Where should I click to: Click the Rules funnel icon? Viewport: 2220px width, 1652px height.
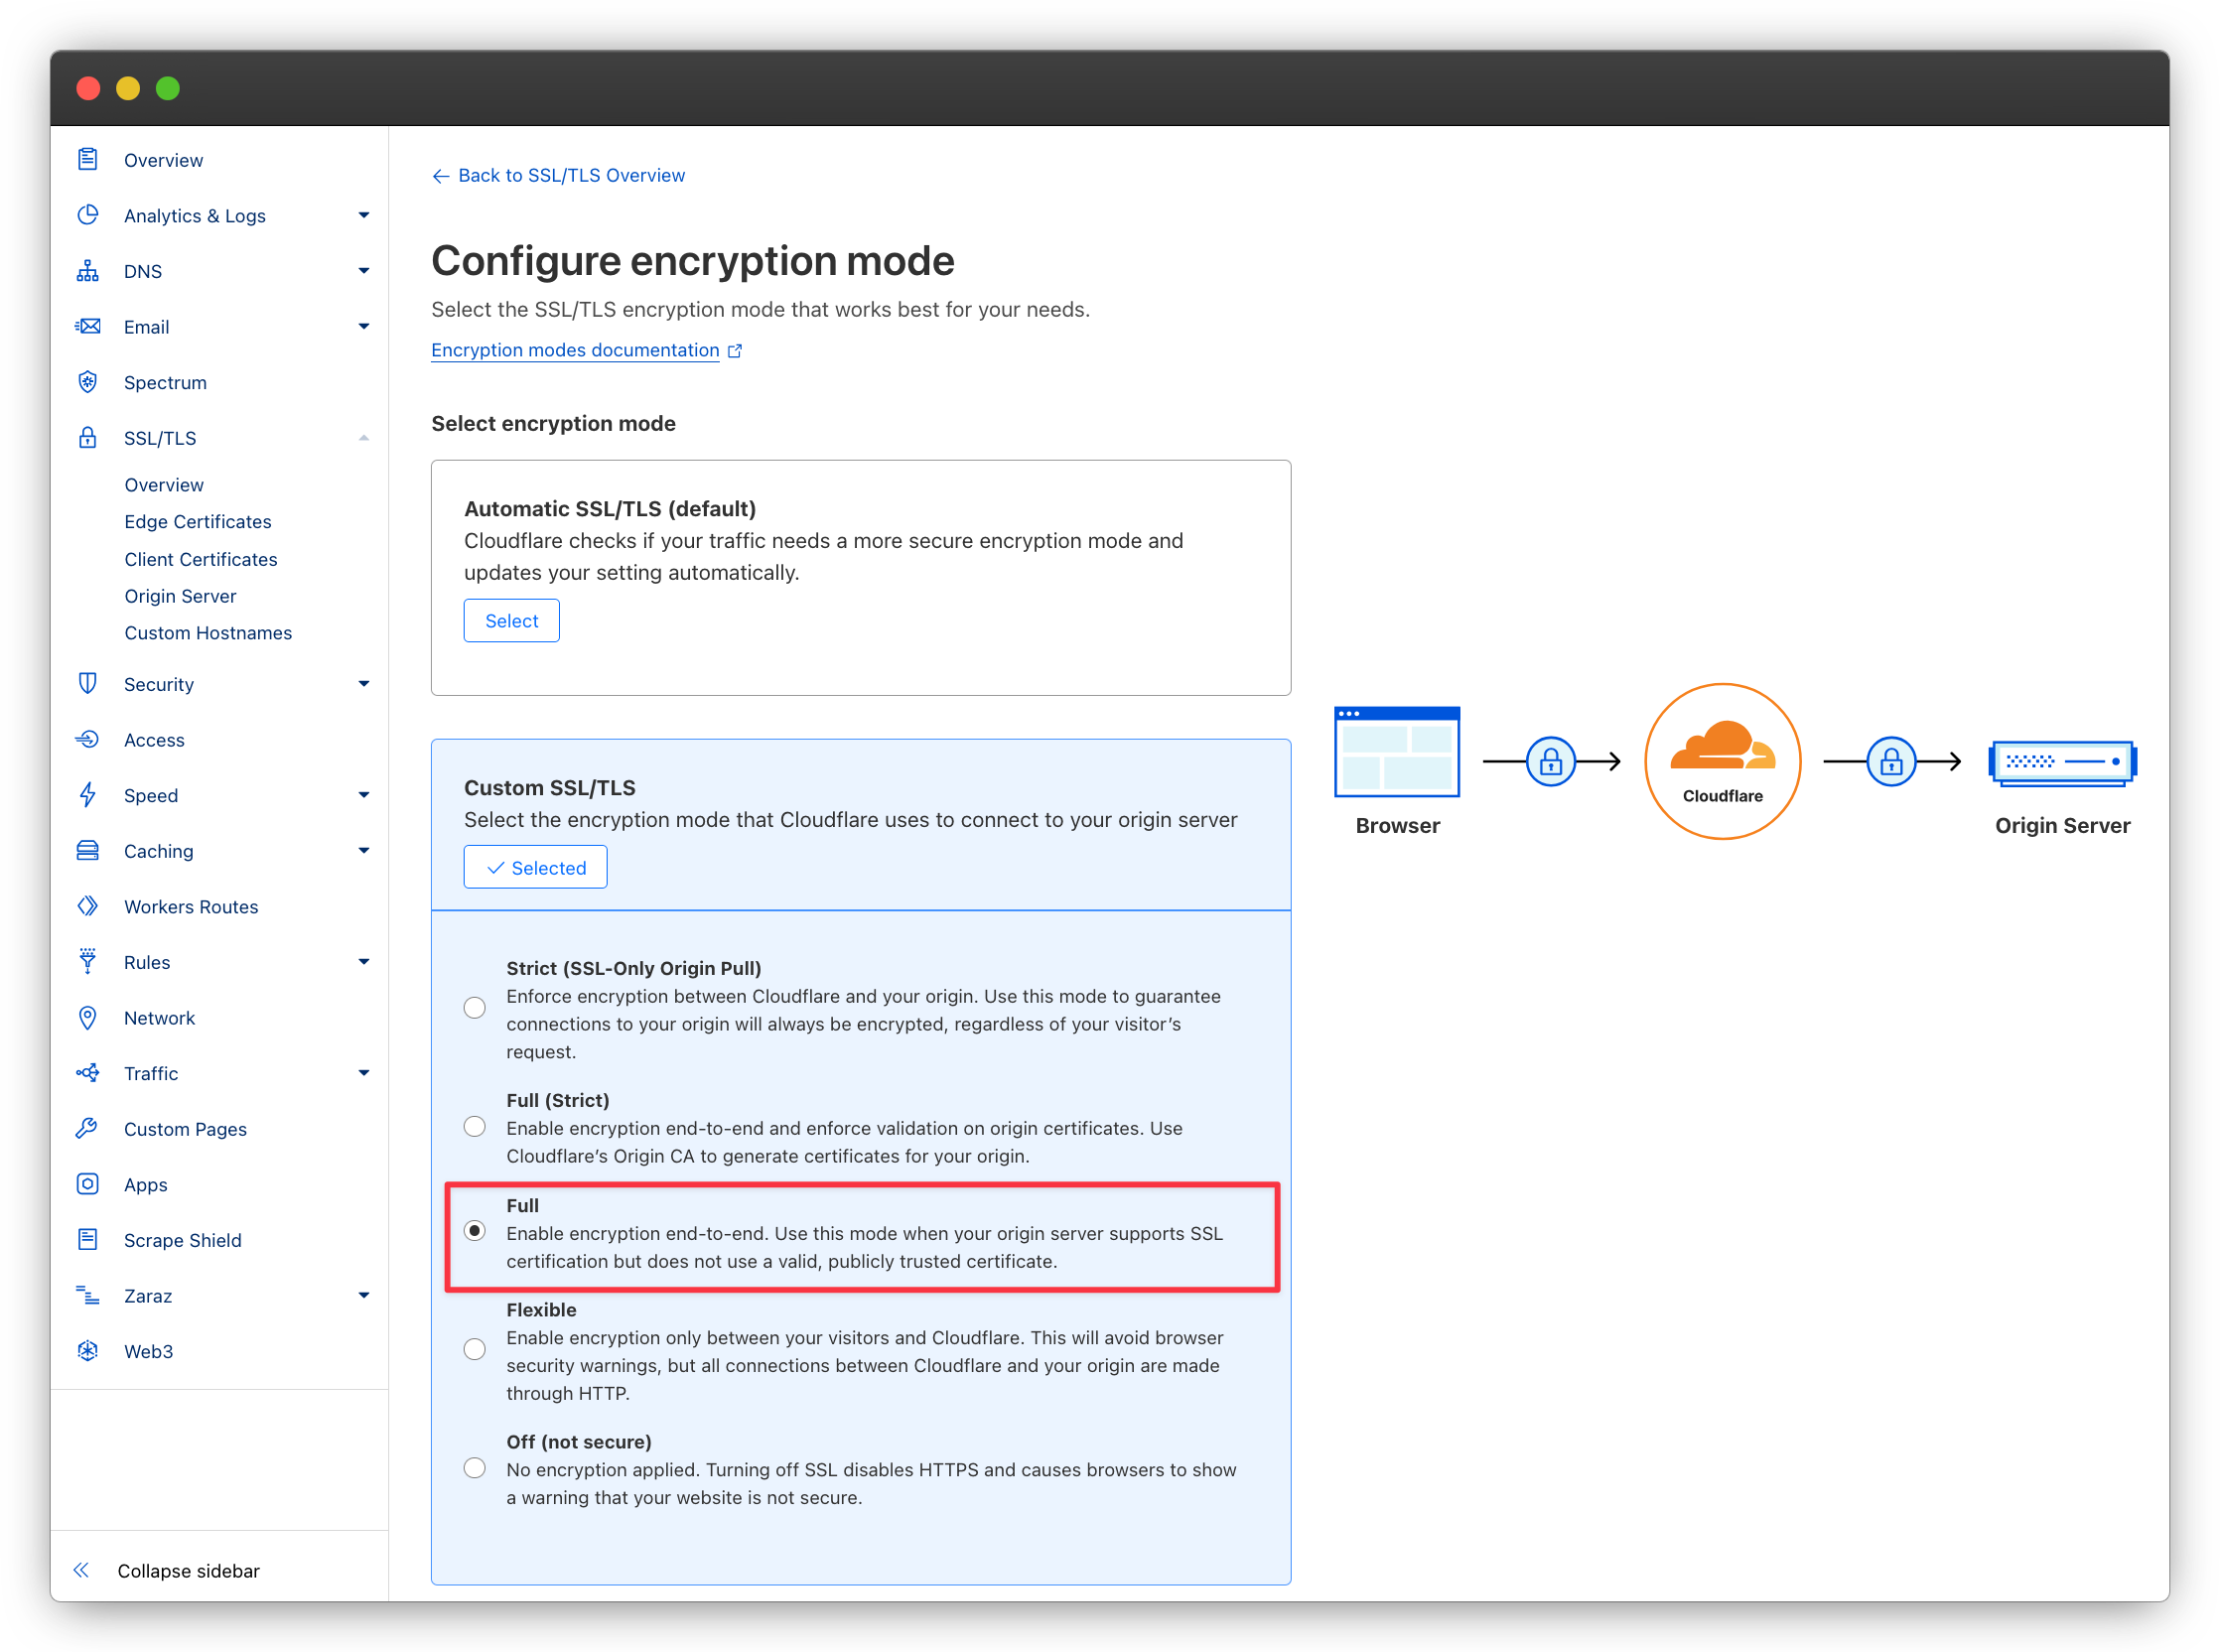coord(88,962)
